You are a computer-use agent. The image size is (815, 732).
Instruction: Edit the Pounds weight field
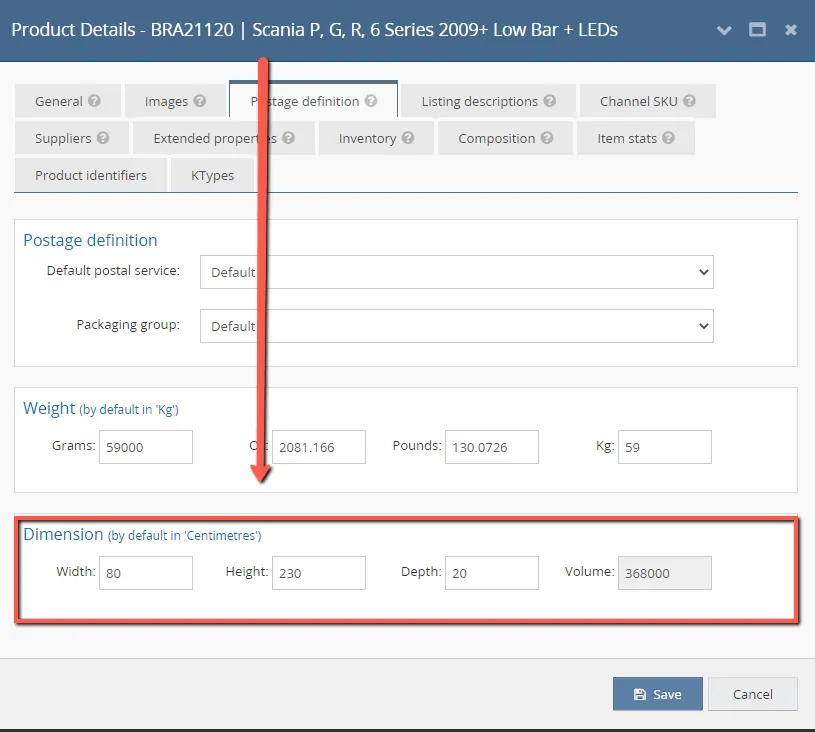tap(492, 447)
